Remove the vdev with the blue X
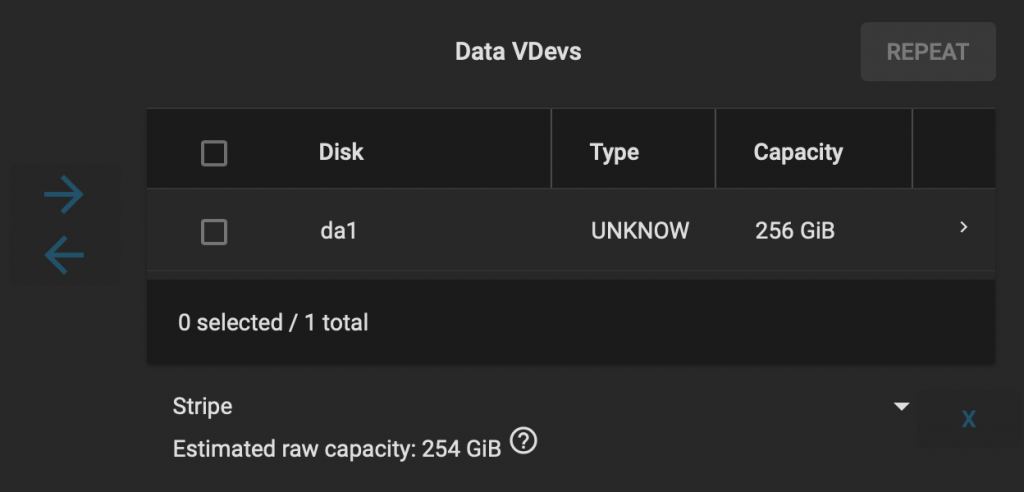This screenshot has width=1024, height=492. pyautogui.click(x=968, y=419)
